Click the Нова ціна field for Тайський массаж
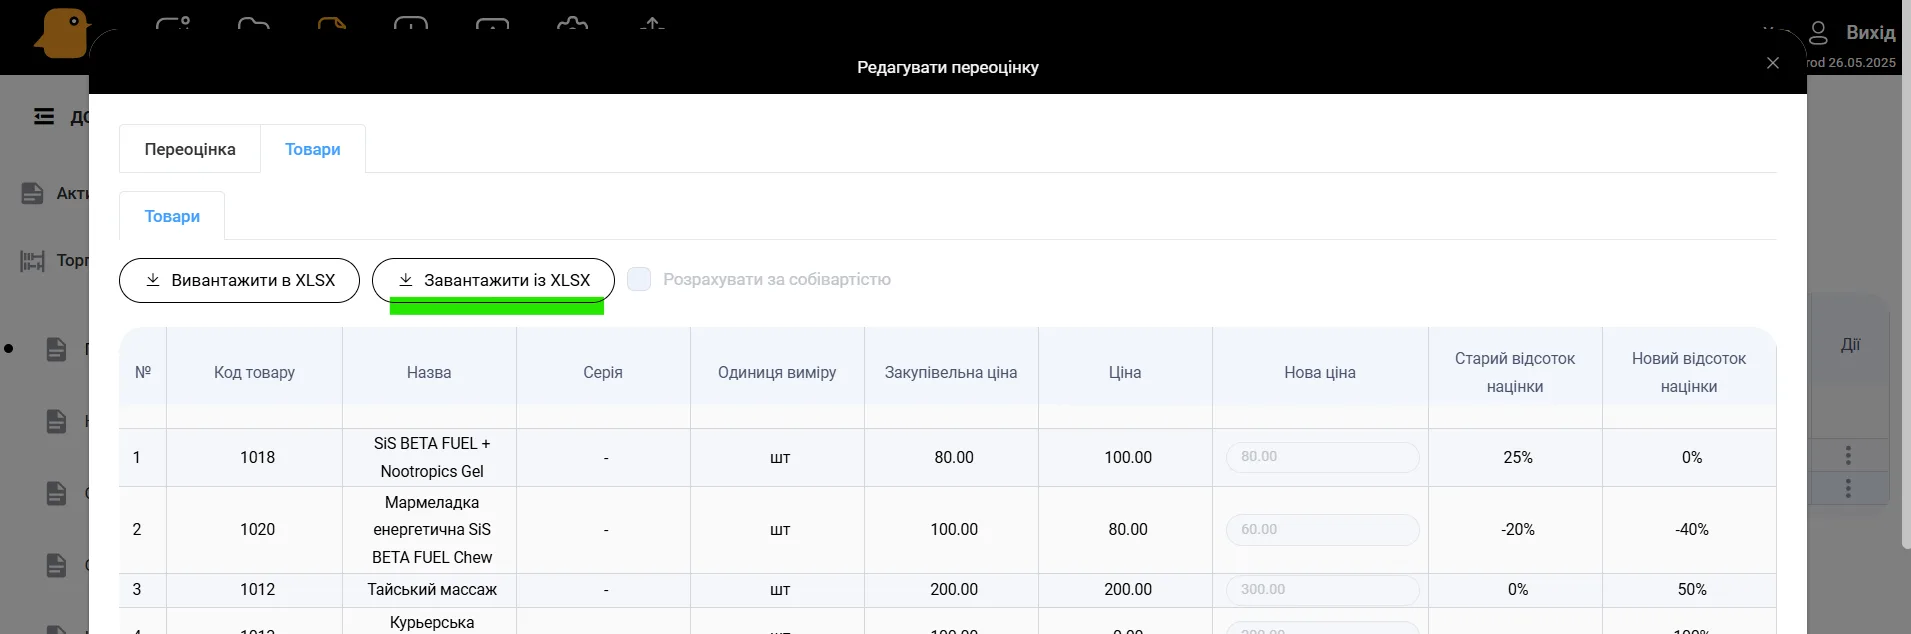 pyautogui.click(x=1322, y=590)
